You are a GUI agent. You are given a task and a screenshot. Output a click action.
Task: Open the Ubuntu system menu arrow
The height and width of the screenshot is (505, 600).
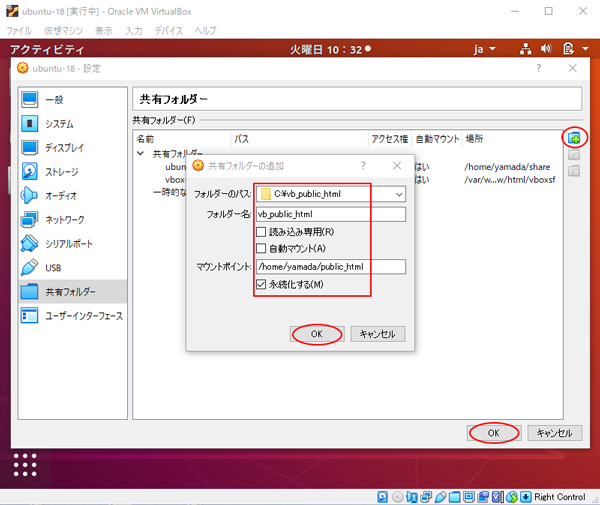pyautogui.click(x=585, y=49)
